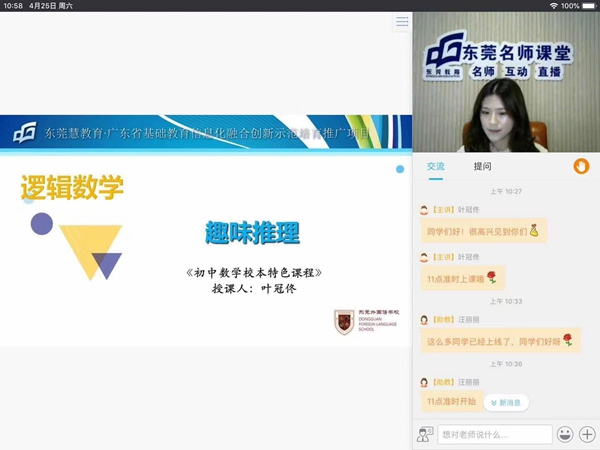Tap the battery indicator in status bar
This screenshot has height=450, width=600.
coord(589,6)
